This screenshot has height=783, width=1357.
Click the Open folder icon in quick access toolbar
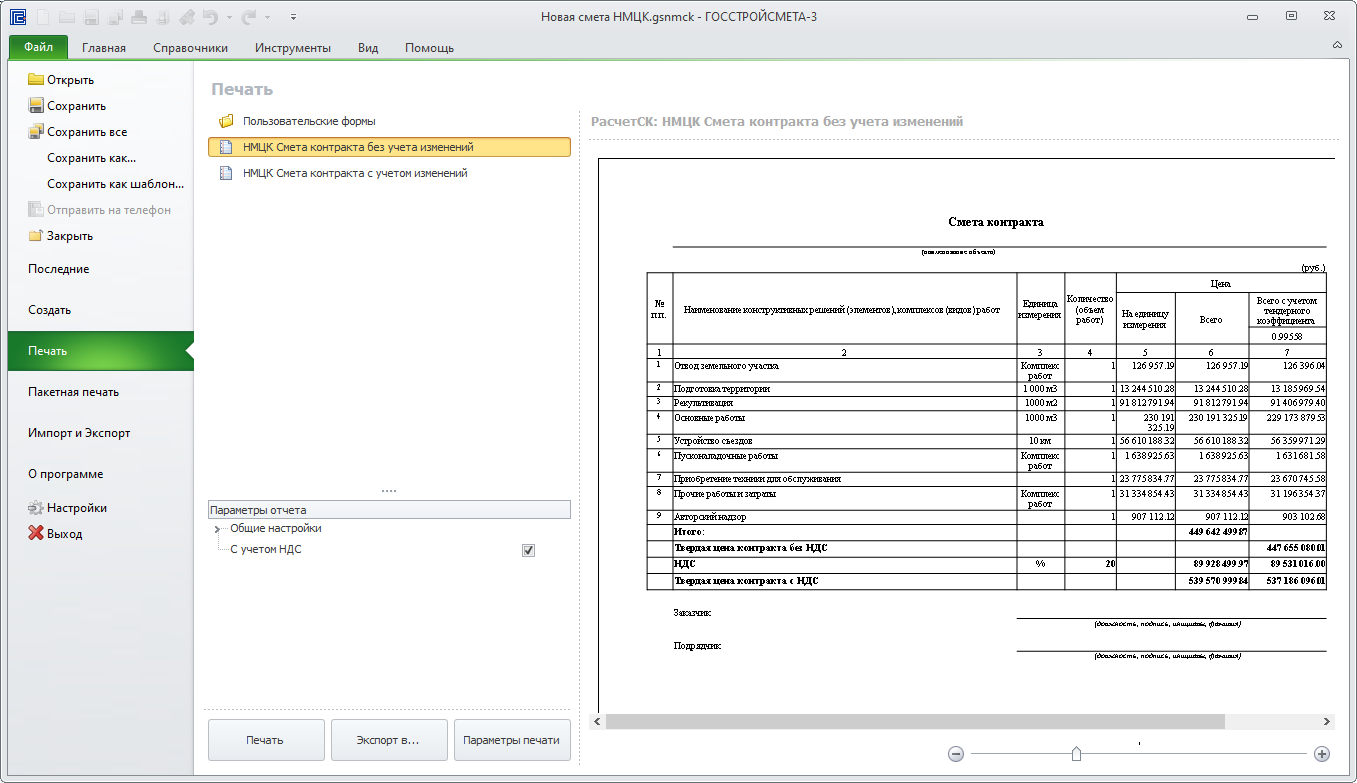tap(67, 16)
